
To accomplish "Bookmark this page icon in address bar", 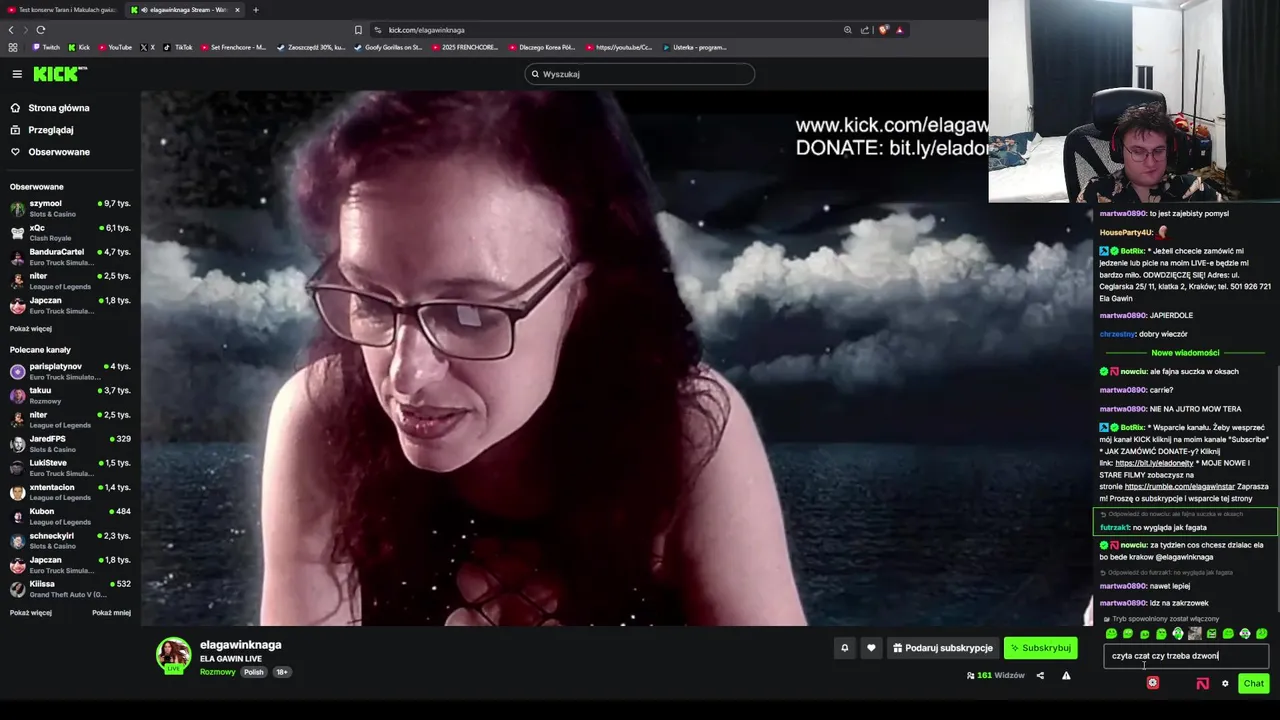I will [358, 30].
